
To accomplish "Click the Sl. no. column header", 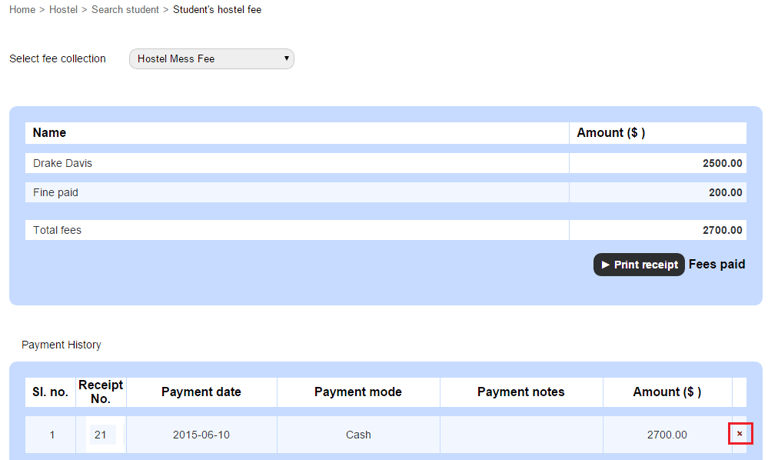I will pos(50,392).
